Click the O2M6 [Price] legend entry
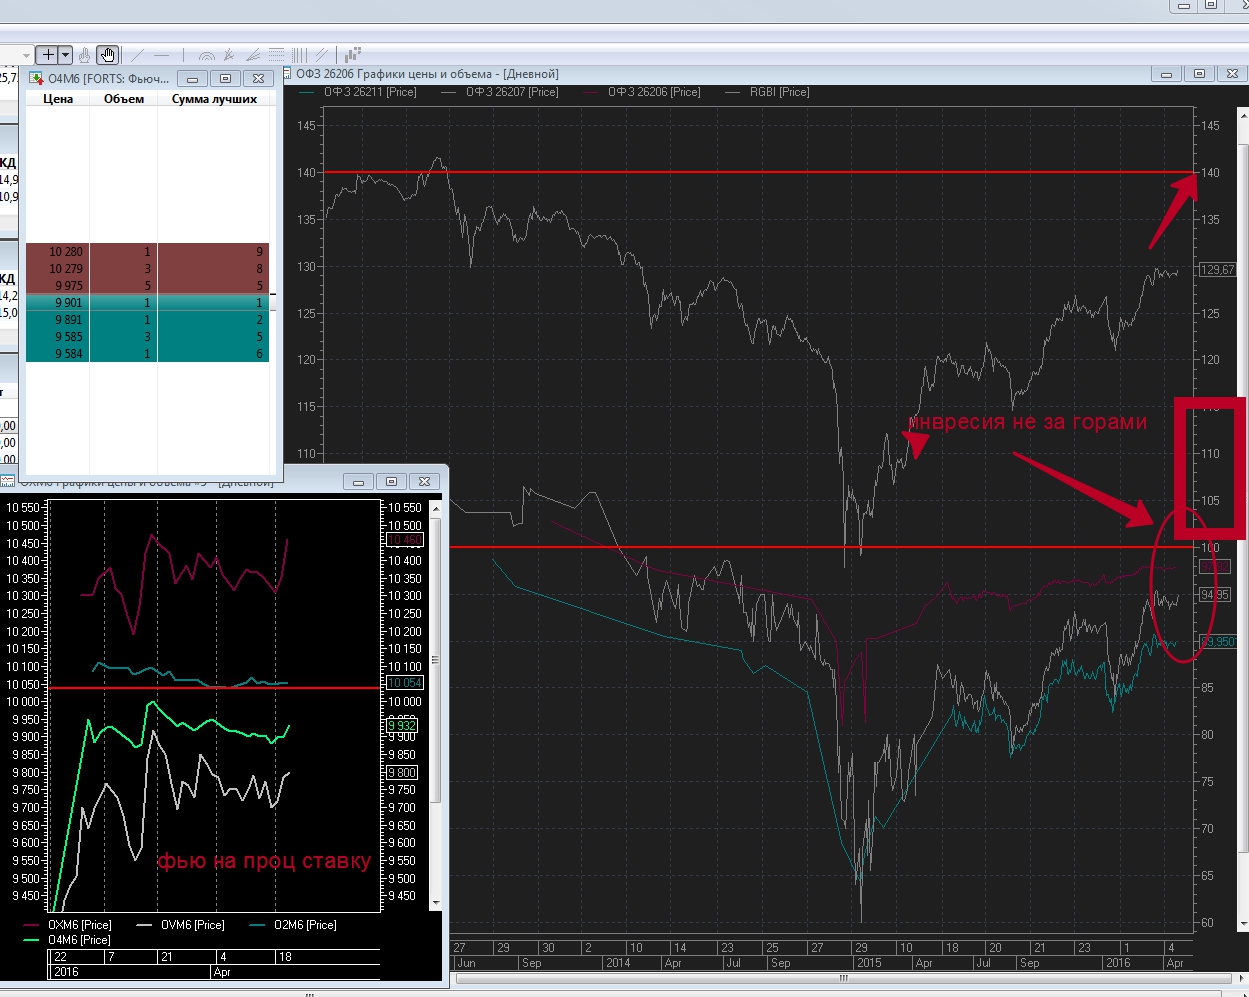The height and width of the screenshot is (997, 1249). pos(292,925)
